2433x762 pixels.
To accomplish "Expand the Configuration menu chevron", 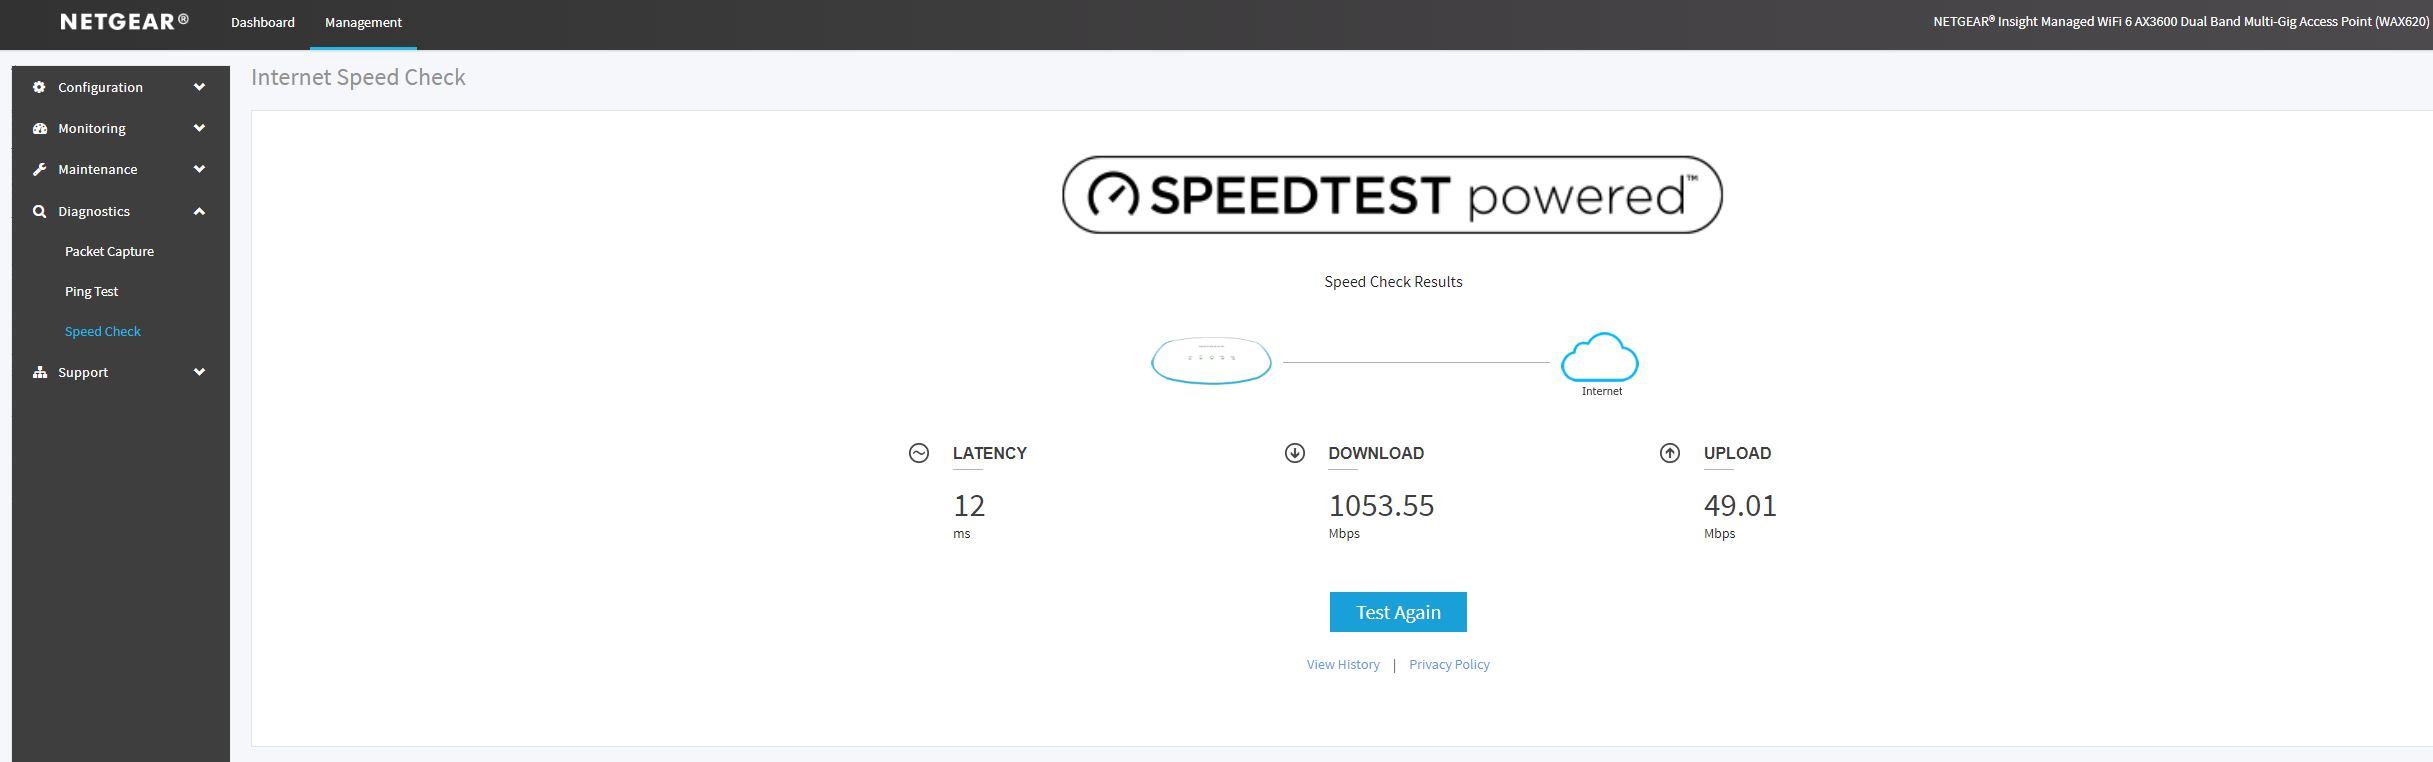I will pos(199,87).
